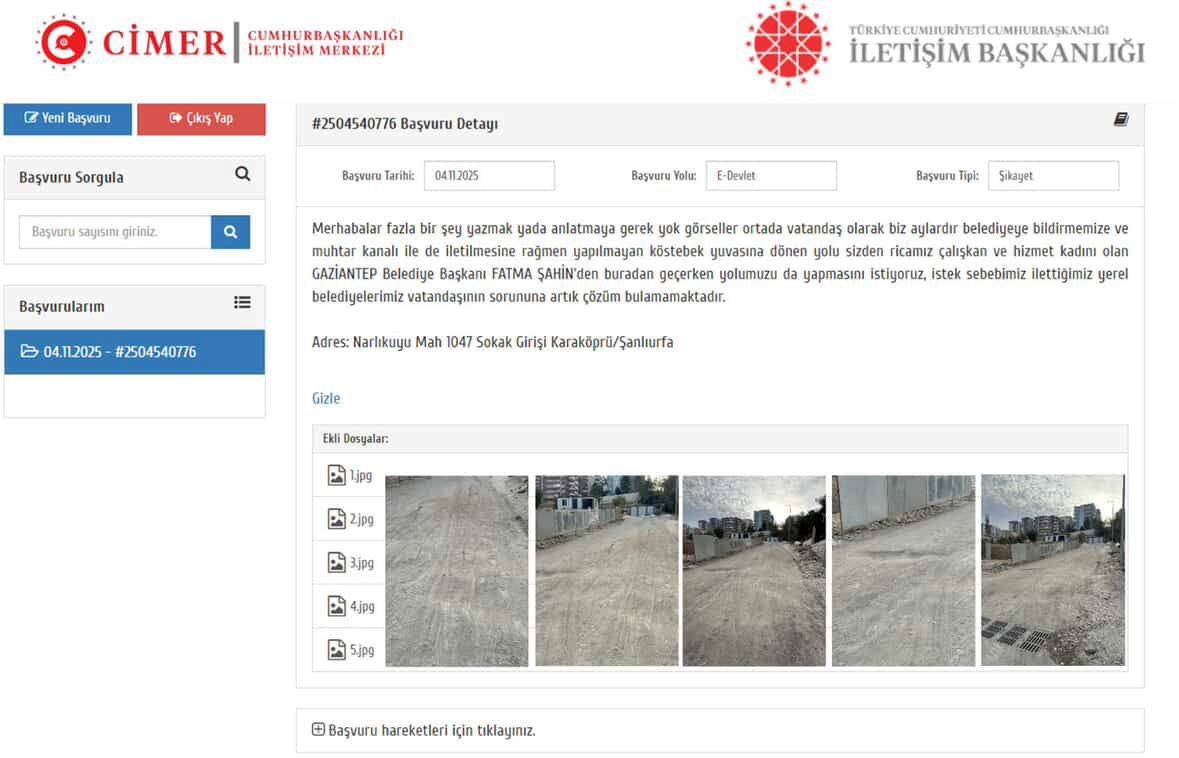Click the Başvuru Sorgula heading text

click(x=71, y=177)
